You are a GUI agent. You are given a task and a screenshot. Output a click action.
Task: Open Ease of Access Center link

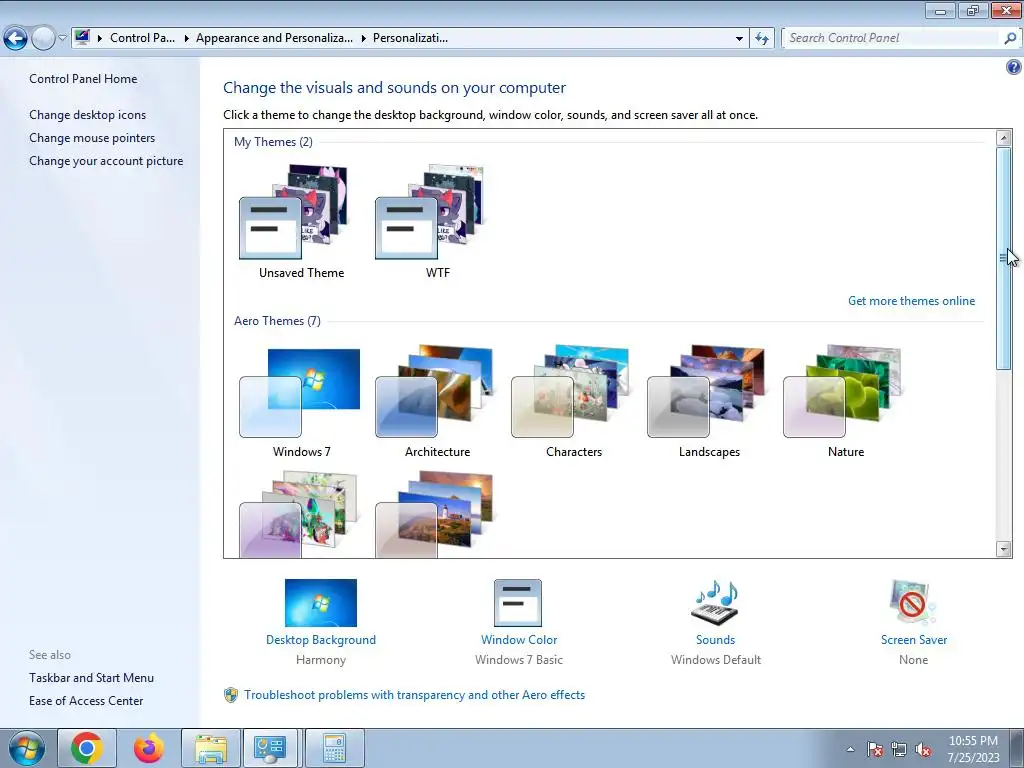(x=86, y=701)
